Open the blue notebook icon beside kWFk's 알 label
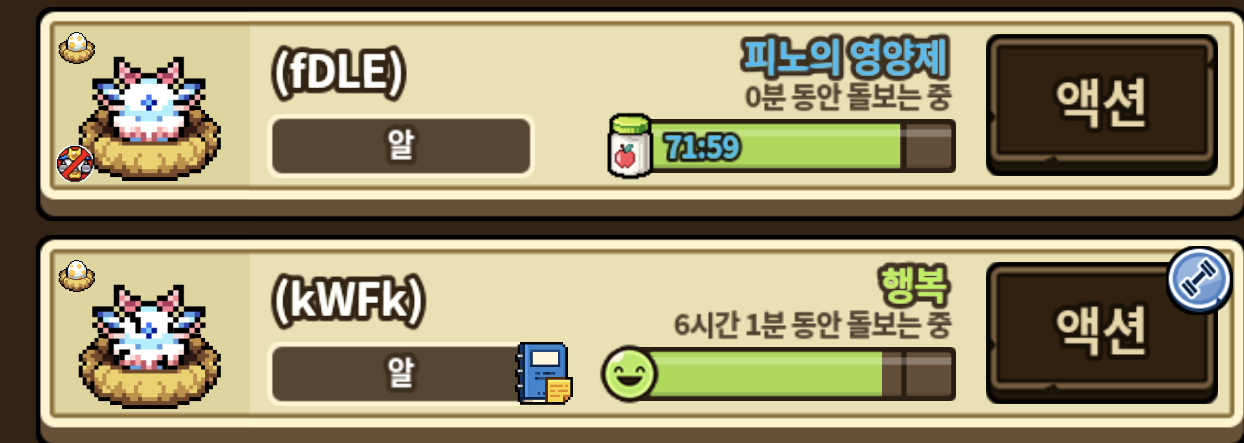This screenshot has width=1244, height=443. [544, 374]
